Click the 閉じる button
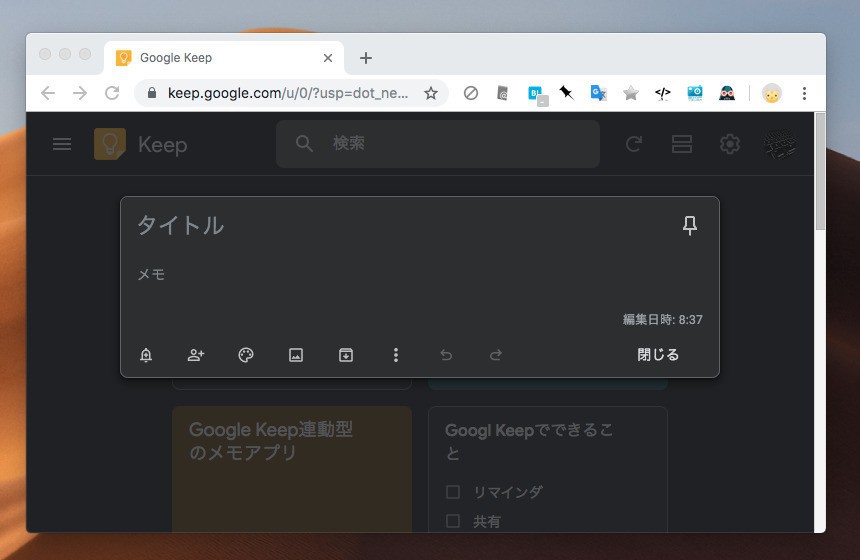This screenshot has width=860, height=560. point(658,355)
